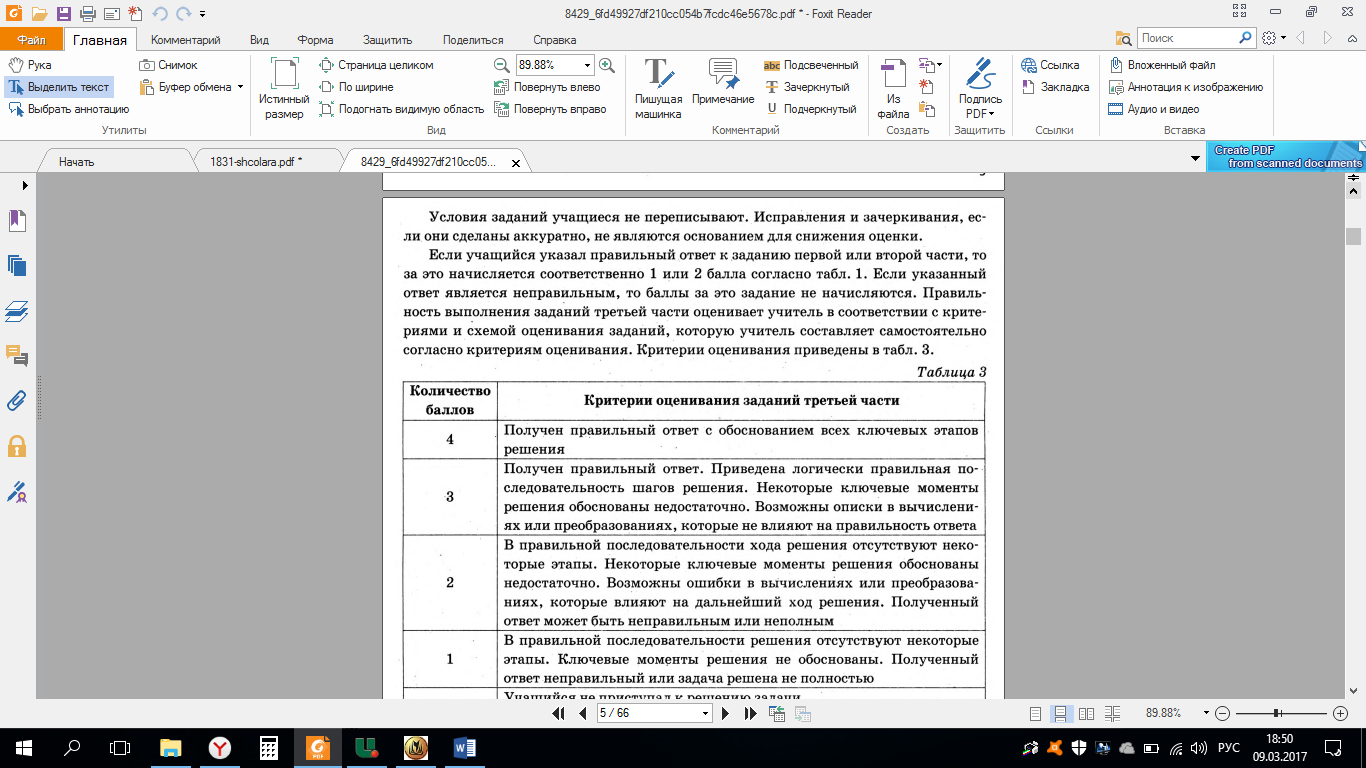Open the Layers side panel icon
1366x768 pixels.
point(17,311)
